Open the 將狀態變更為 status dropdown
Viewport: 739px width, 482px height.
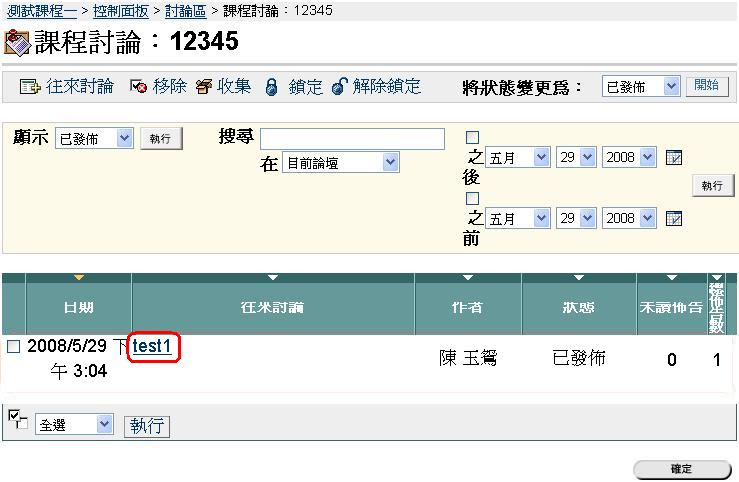click(642, 87)
